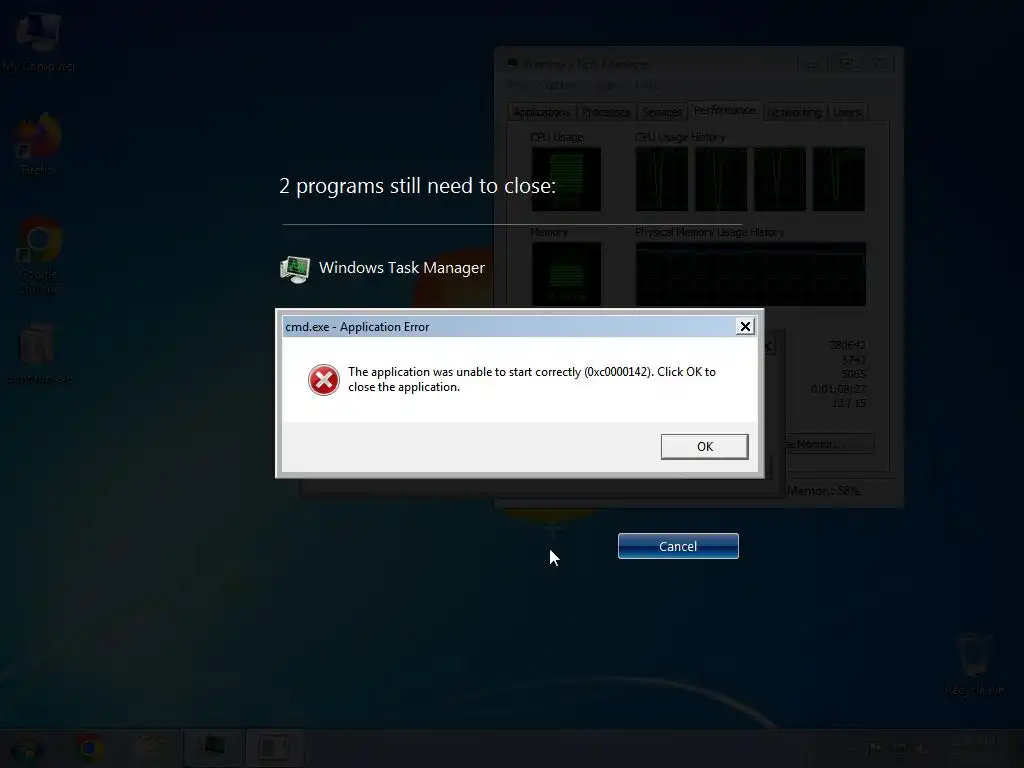
Task: Open the File menu in Task Manager
Action: [x=517, y=85]
